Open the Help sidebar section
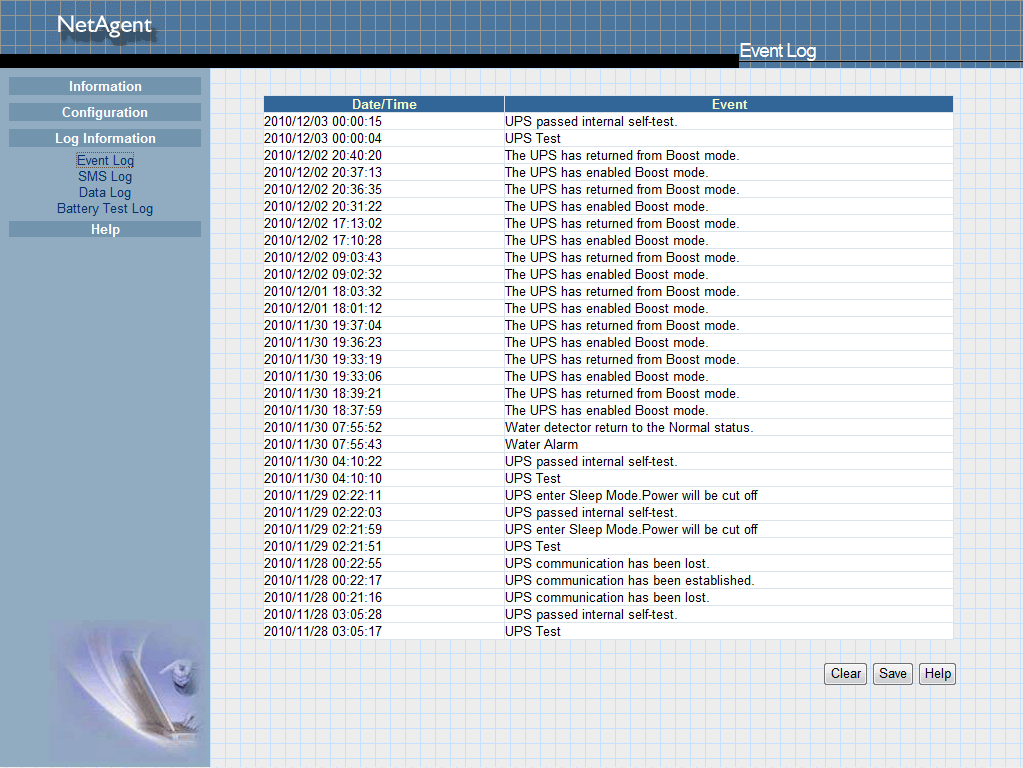The width and height of the screenshot is (1023, 768). (x=105, y=229)
